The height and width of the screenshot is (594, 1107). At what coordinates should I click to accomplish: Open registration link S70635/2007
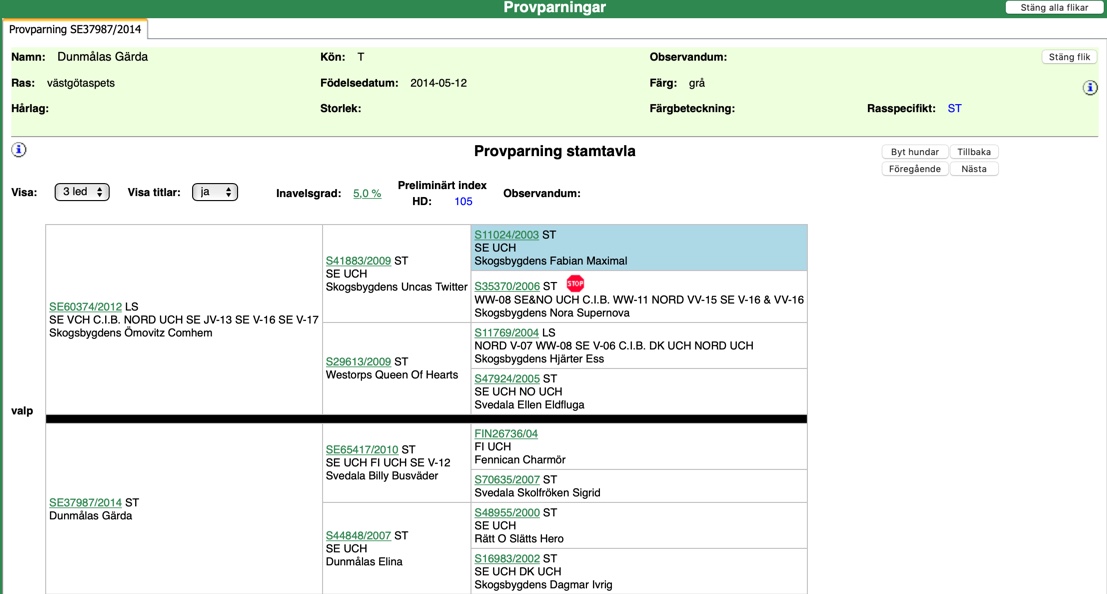pos(507,480)
